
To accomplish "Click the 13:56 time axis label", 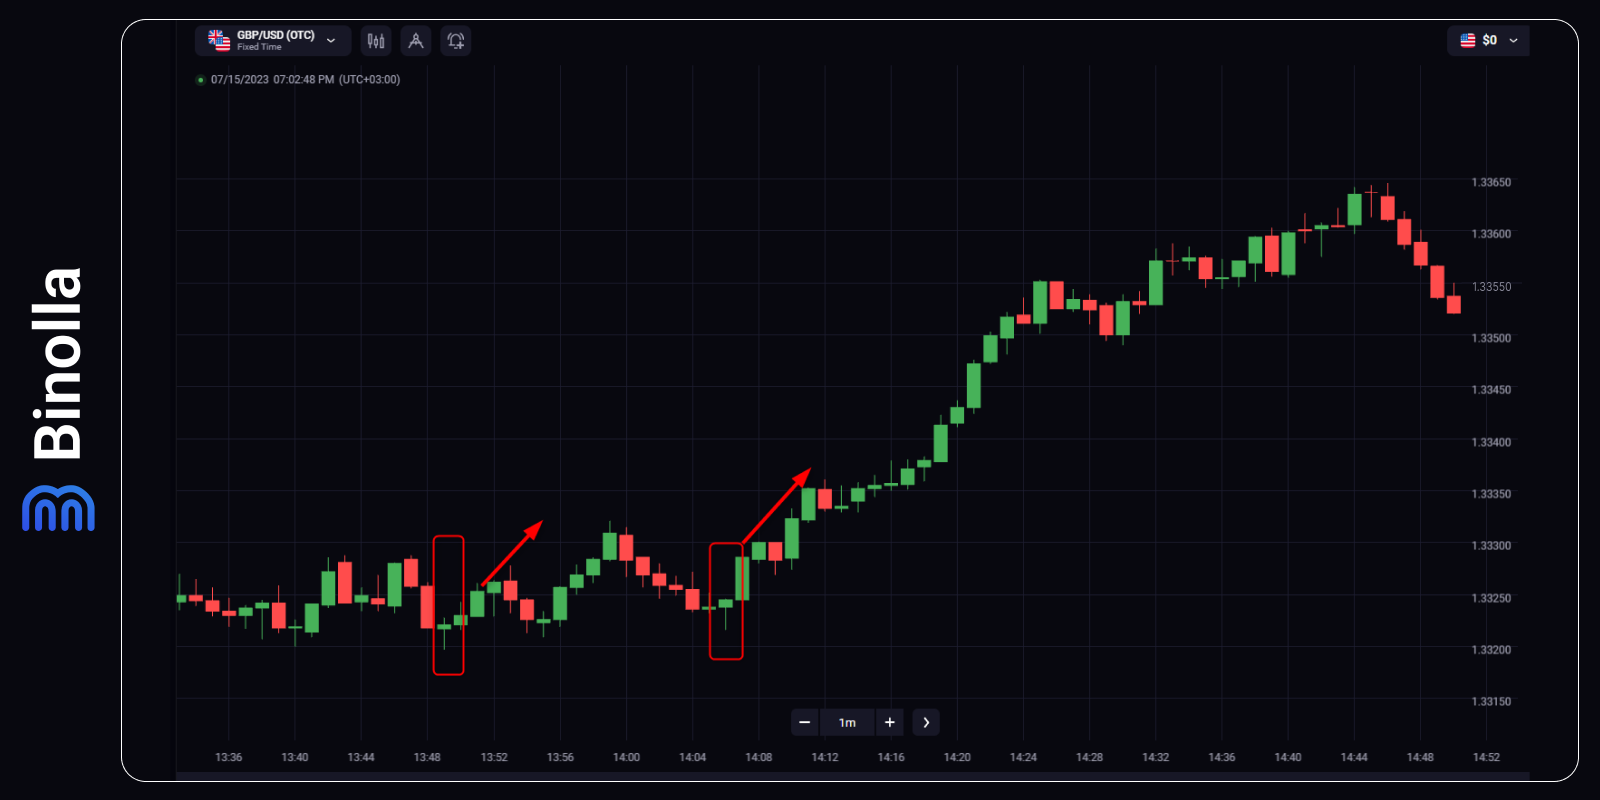I will click(560, 757).
